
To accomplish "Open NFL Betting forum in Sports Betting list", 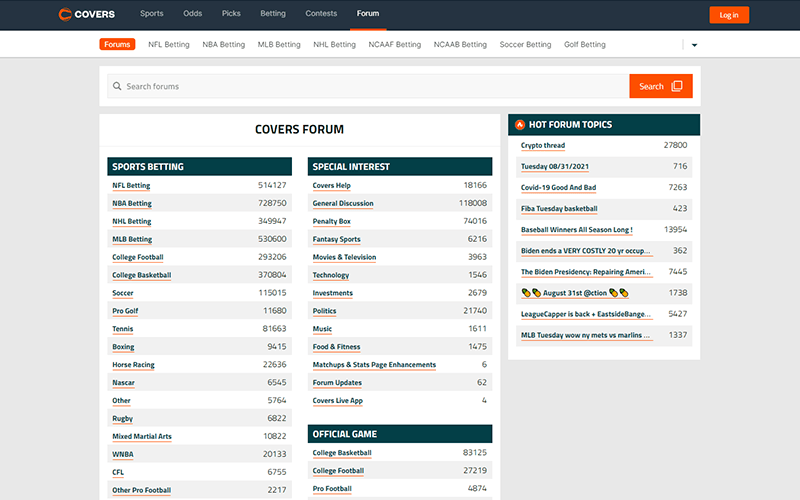I will click(x=131, y=186).
